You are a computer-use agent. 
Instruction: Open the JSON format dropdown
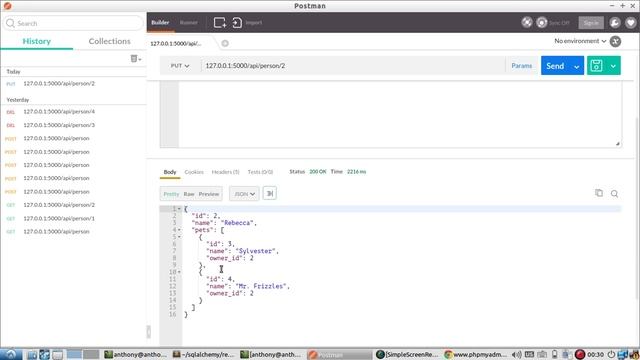(x=244, y=194)
